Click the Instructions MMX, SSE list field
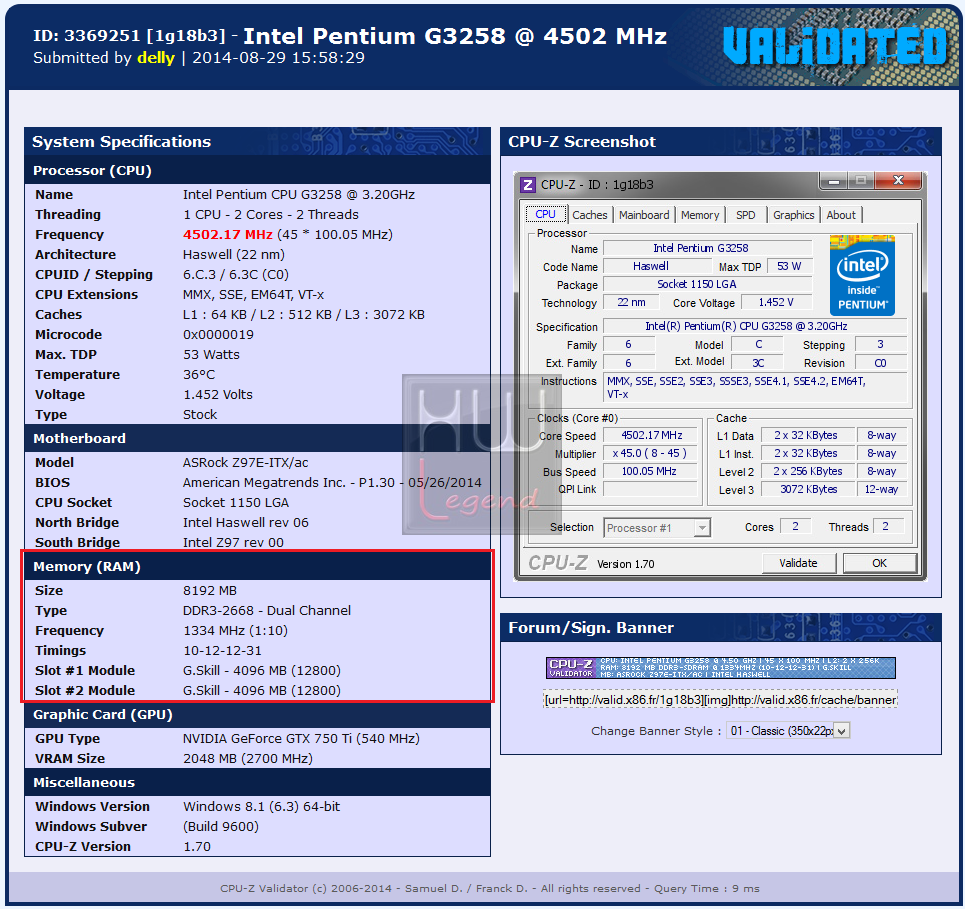This screenshot has width=965, height=909. pos(755,388)
